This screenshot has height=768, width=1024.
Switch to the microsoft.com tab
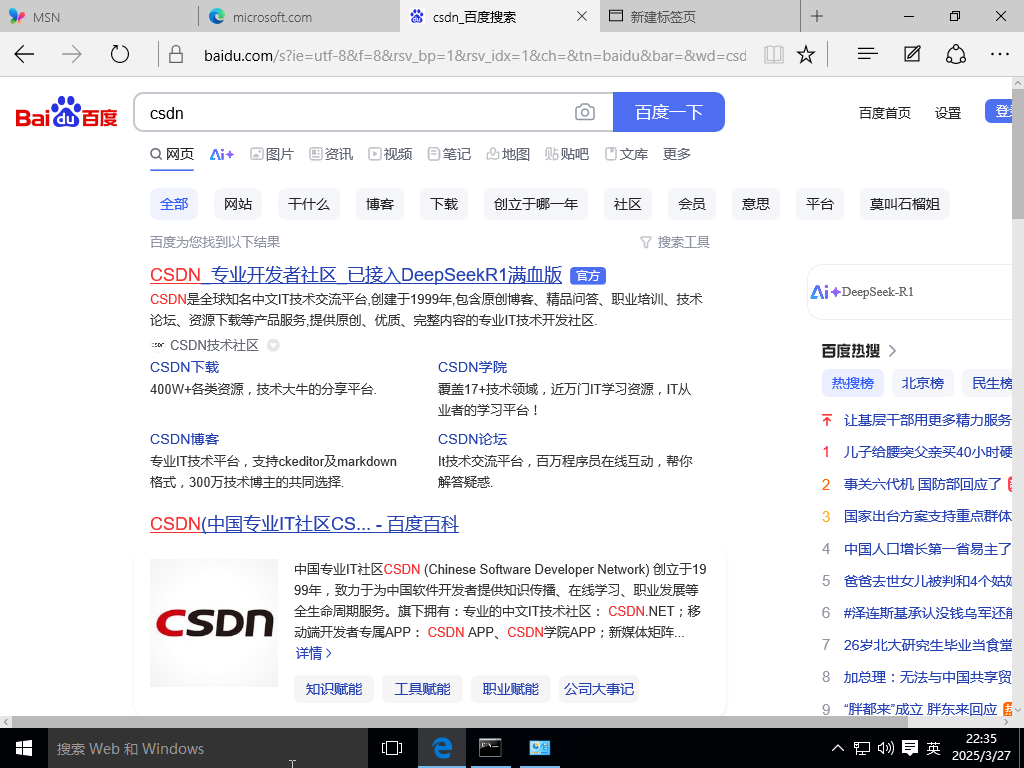[299, 16]
